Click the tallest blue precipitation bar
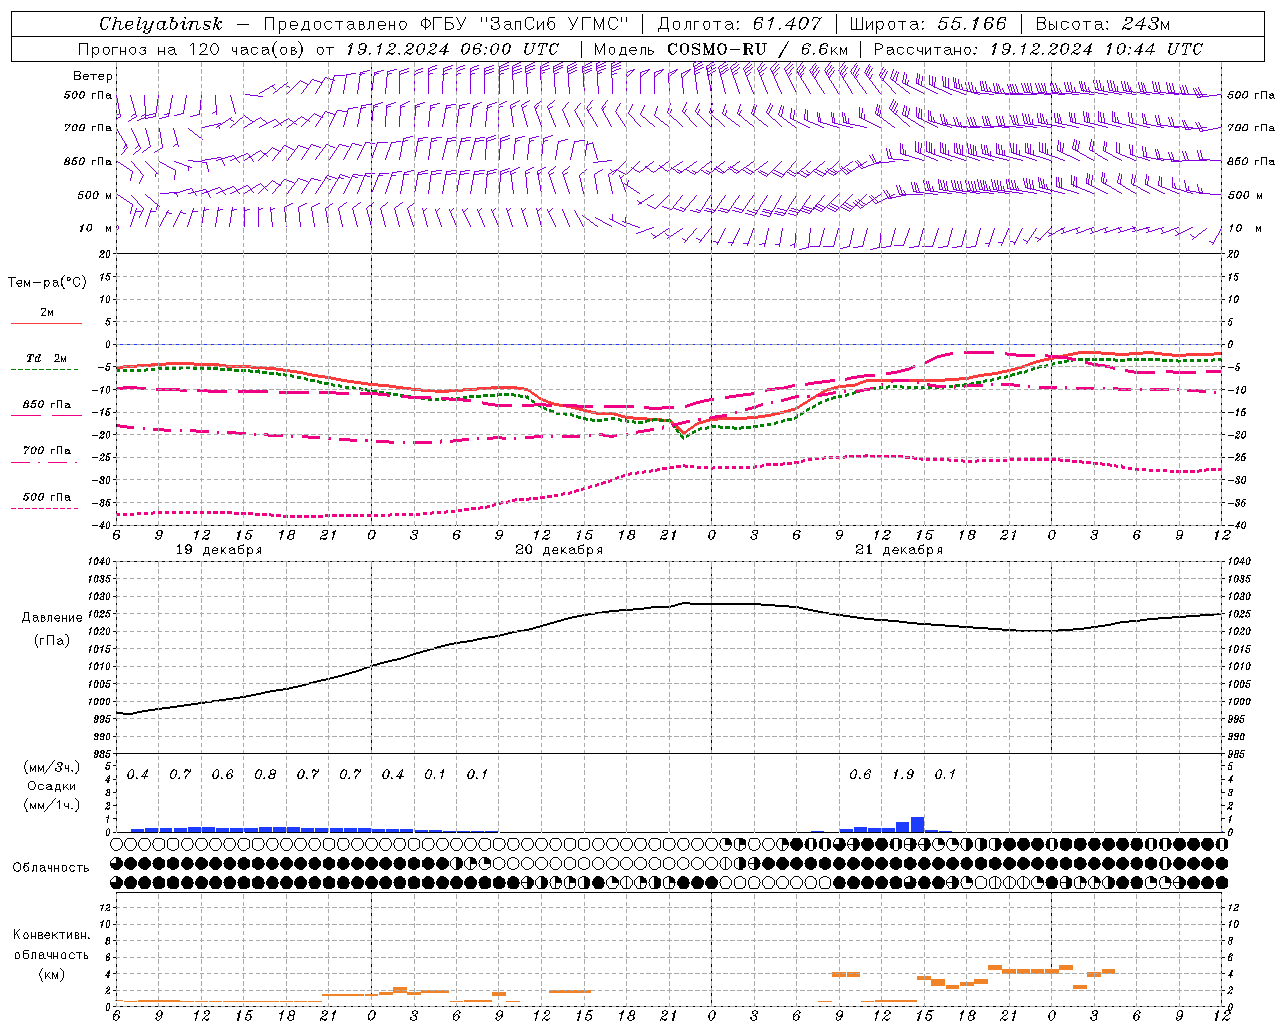Viewport: 1280px width, 1024px height. pyautogui.click(x=917, y=824)
